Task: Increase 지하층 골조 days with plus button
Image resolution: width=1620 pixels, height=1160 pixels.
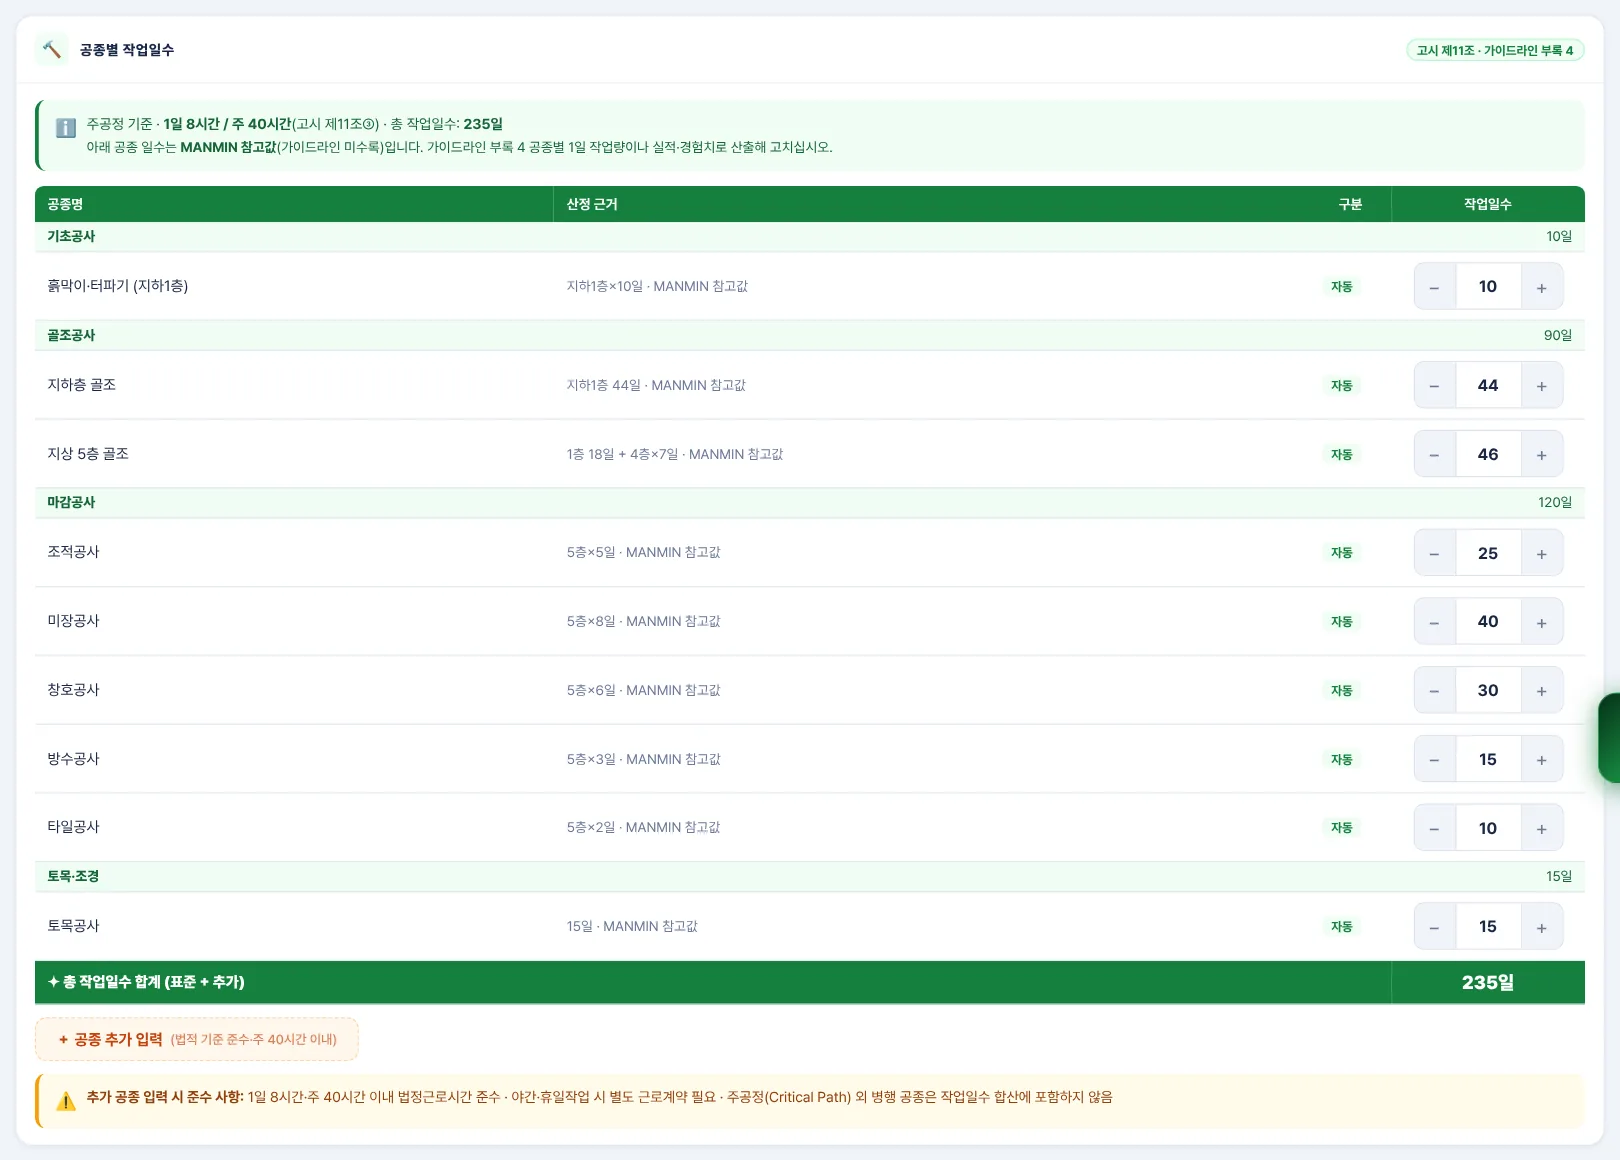Action: coord(1542,386)
